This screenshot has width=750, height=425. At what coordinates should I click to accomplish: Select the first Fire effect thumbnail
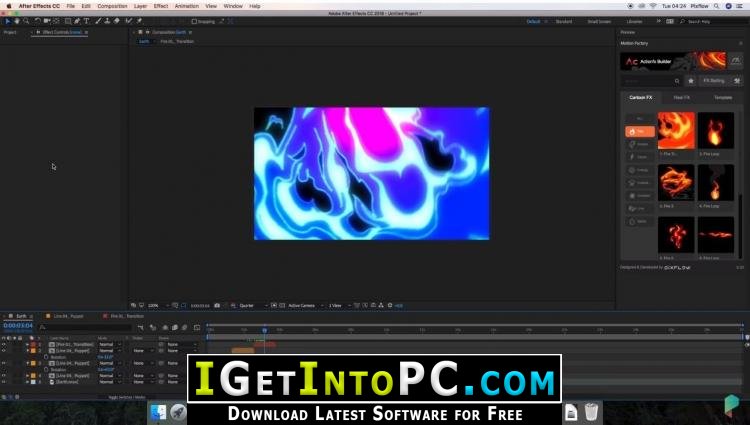[x=676, y=131]
